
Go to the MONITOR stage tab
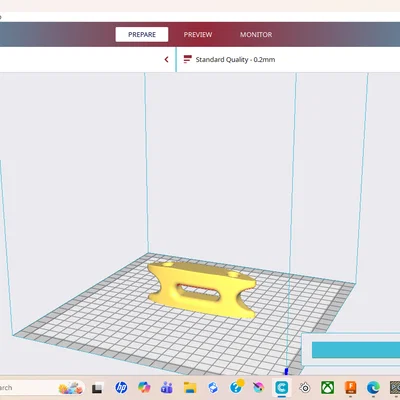coord(256,35)
